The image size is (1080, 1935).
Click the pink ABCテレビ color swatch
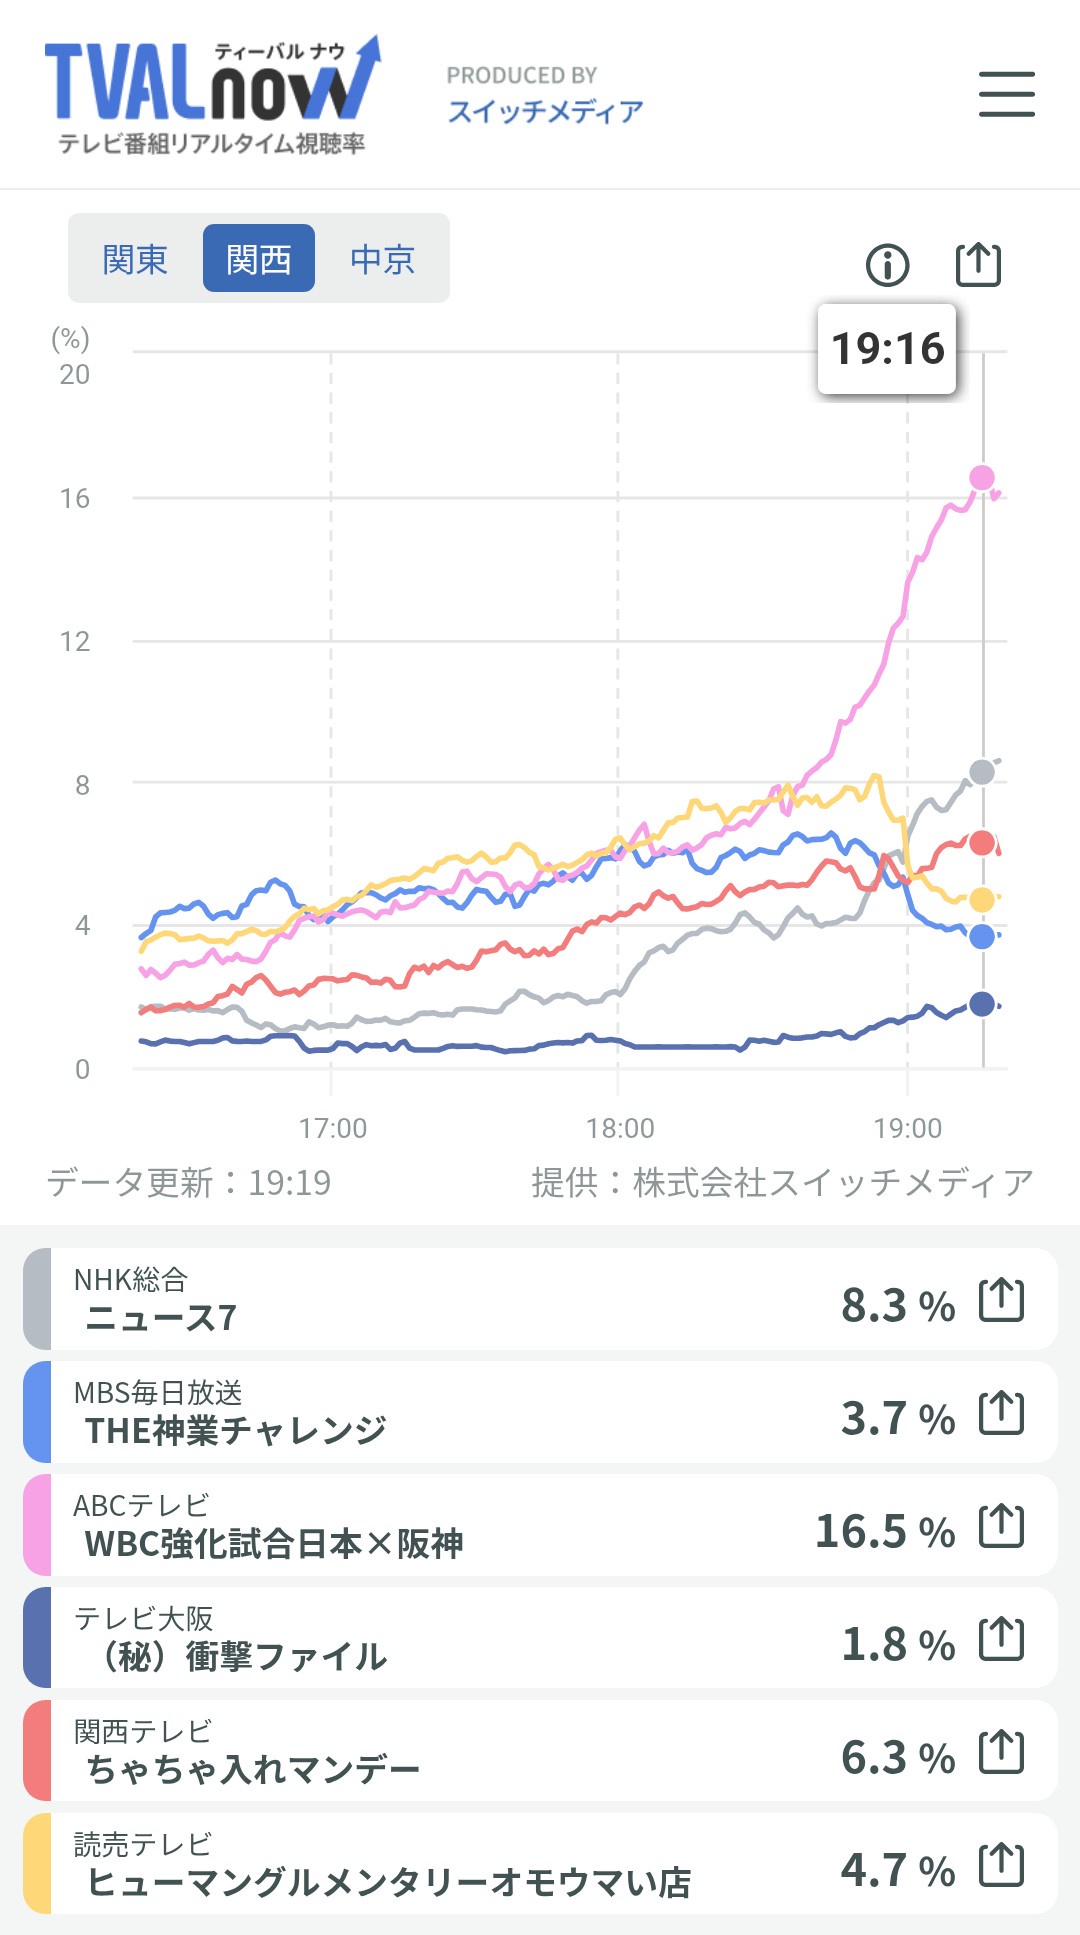pos(37,1526)
